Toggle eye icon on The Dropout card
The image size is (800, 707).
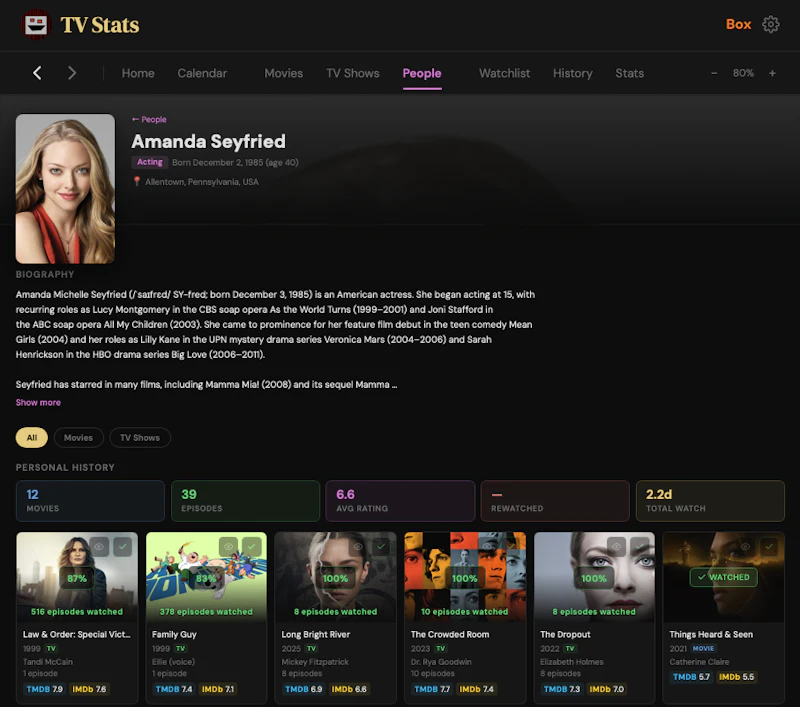[x=616, y=547]
